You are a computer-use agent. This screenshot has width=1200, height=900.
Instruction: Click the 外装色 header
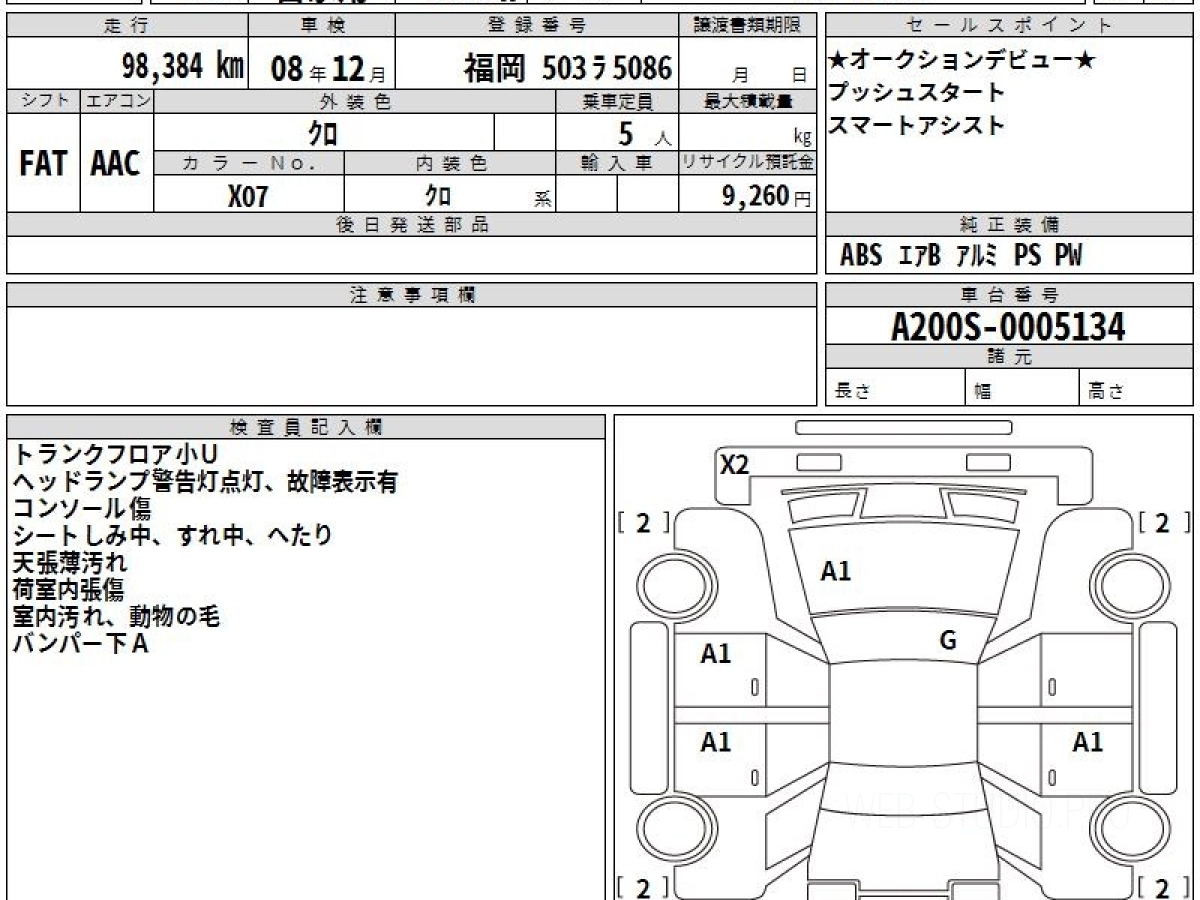point(355,101)
